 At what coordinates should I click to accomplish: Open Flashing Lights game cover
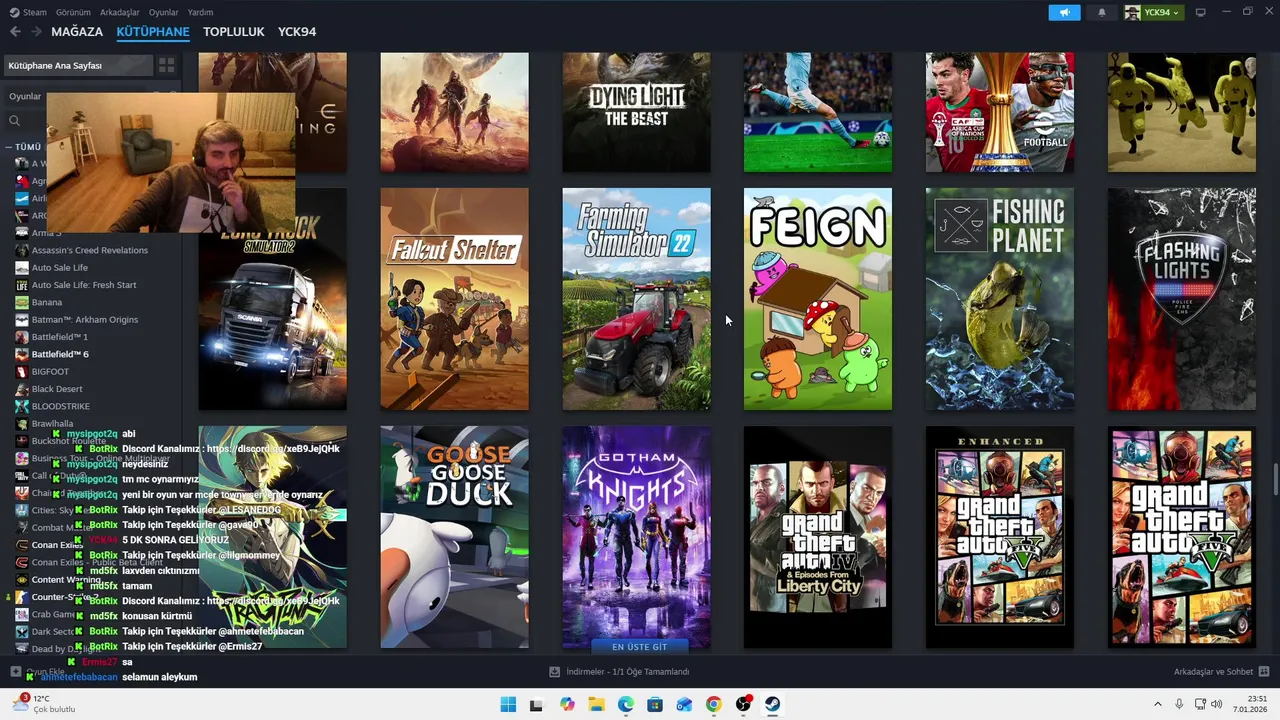(x=1182, y=299)
